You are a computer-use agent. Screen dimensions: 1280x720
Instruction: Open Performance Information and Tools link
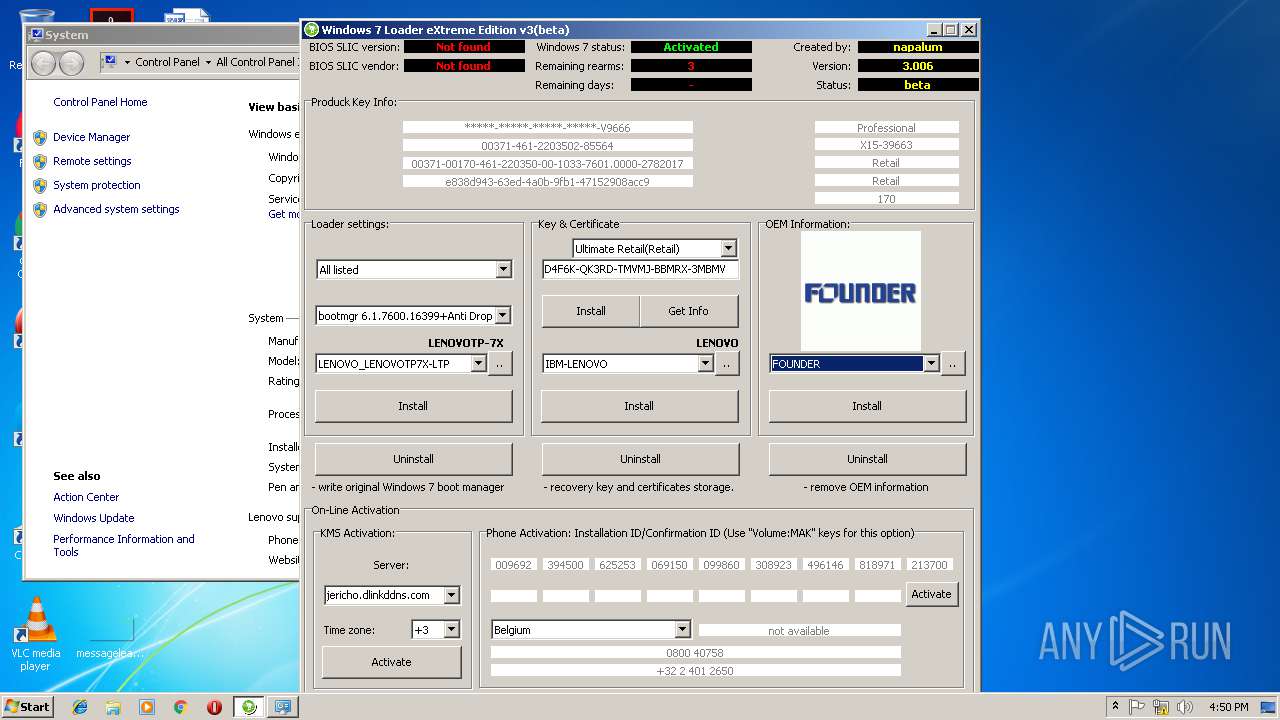(x=124, y=545)
